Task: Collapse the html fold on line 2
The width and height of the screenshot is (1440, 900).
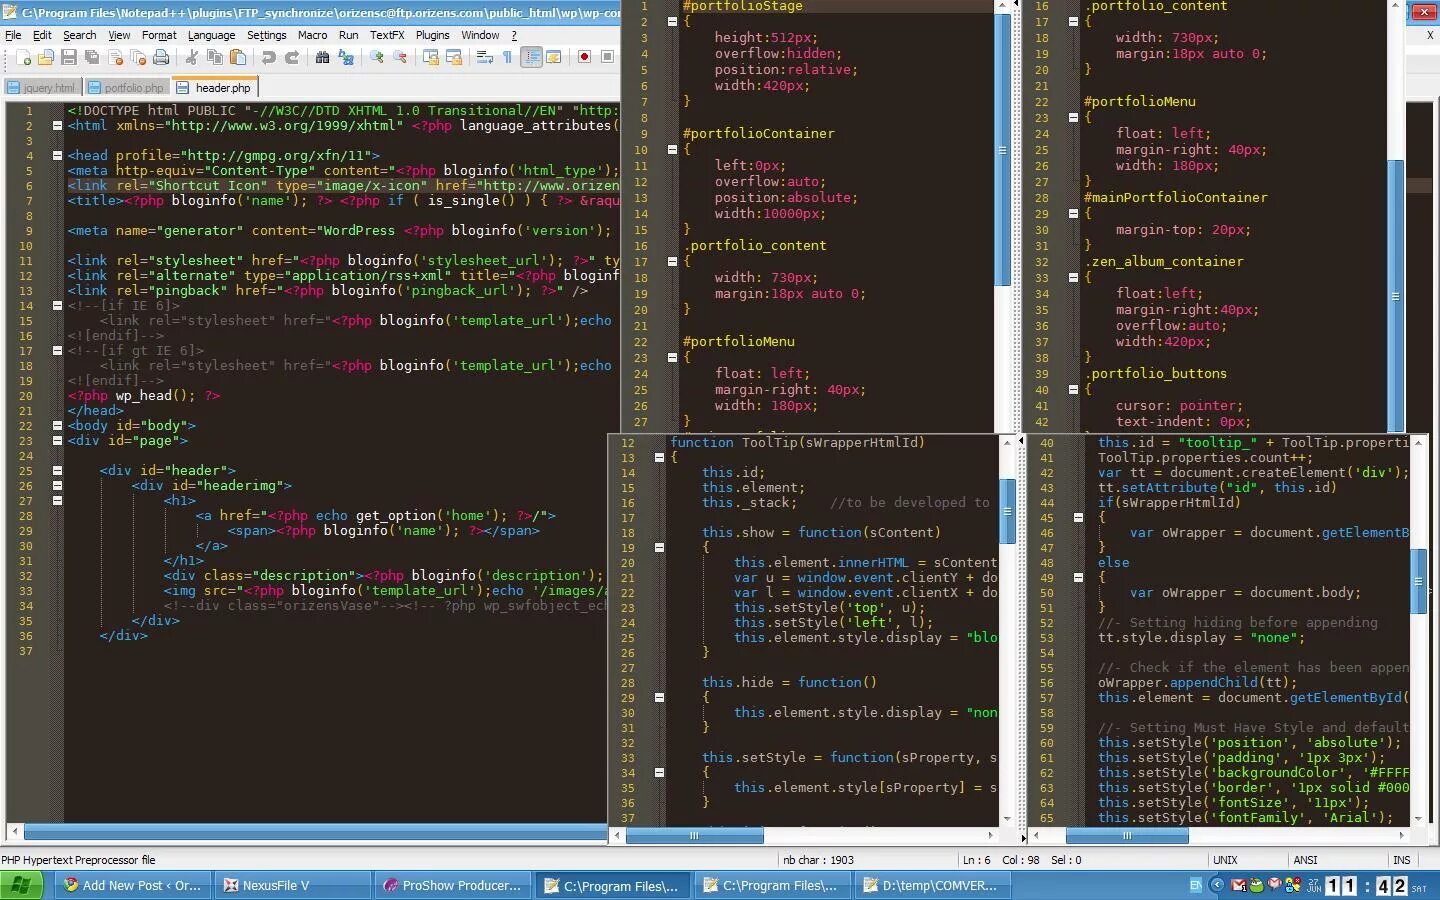Action: [x=57, y=126]
